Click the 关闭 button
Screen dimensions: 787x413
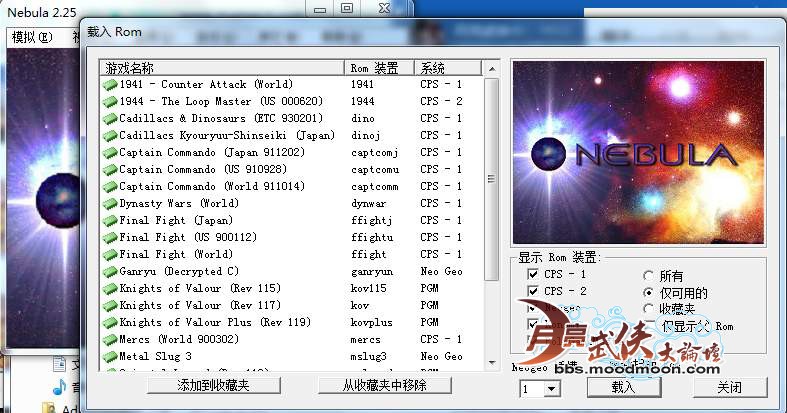coord(730,387)
